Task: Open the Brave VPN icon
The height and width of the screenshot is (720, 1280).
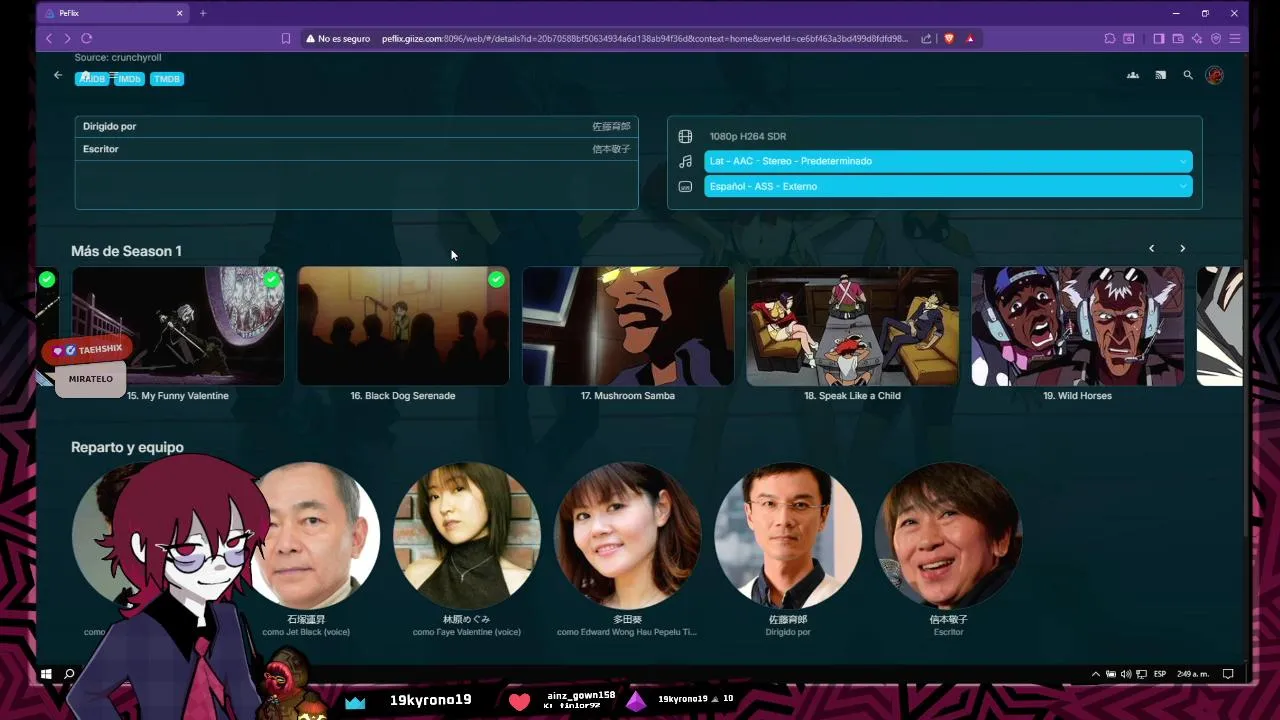Action: pyautogui.click(x=1216, y=38)
